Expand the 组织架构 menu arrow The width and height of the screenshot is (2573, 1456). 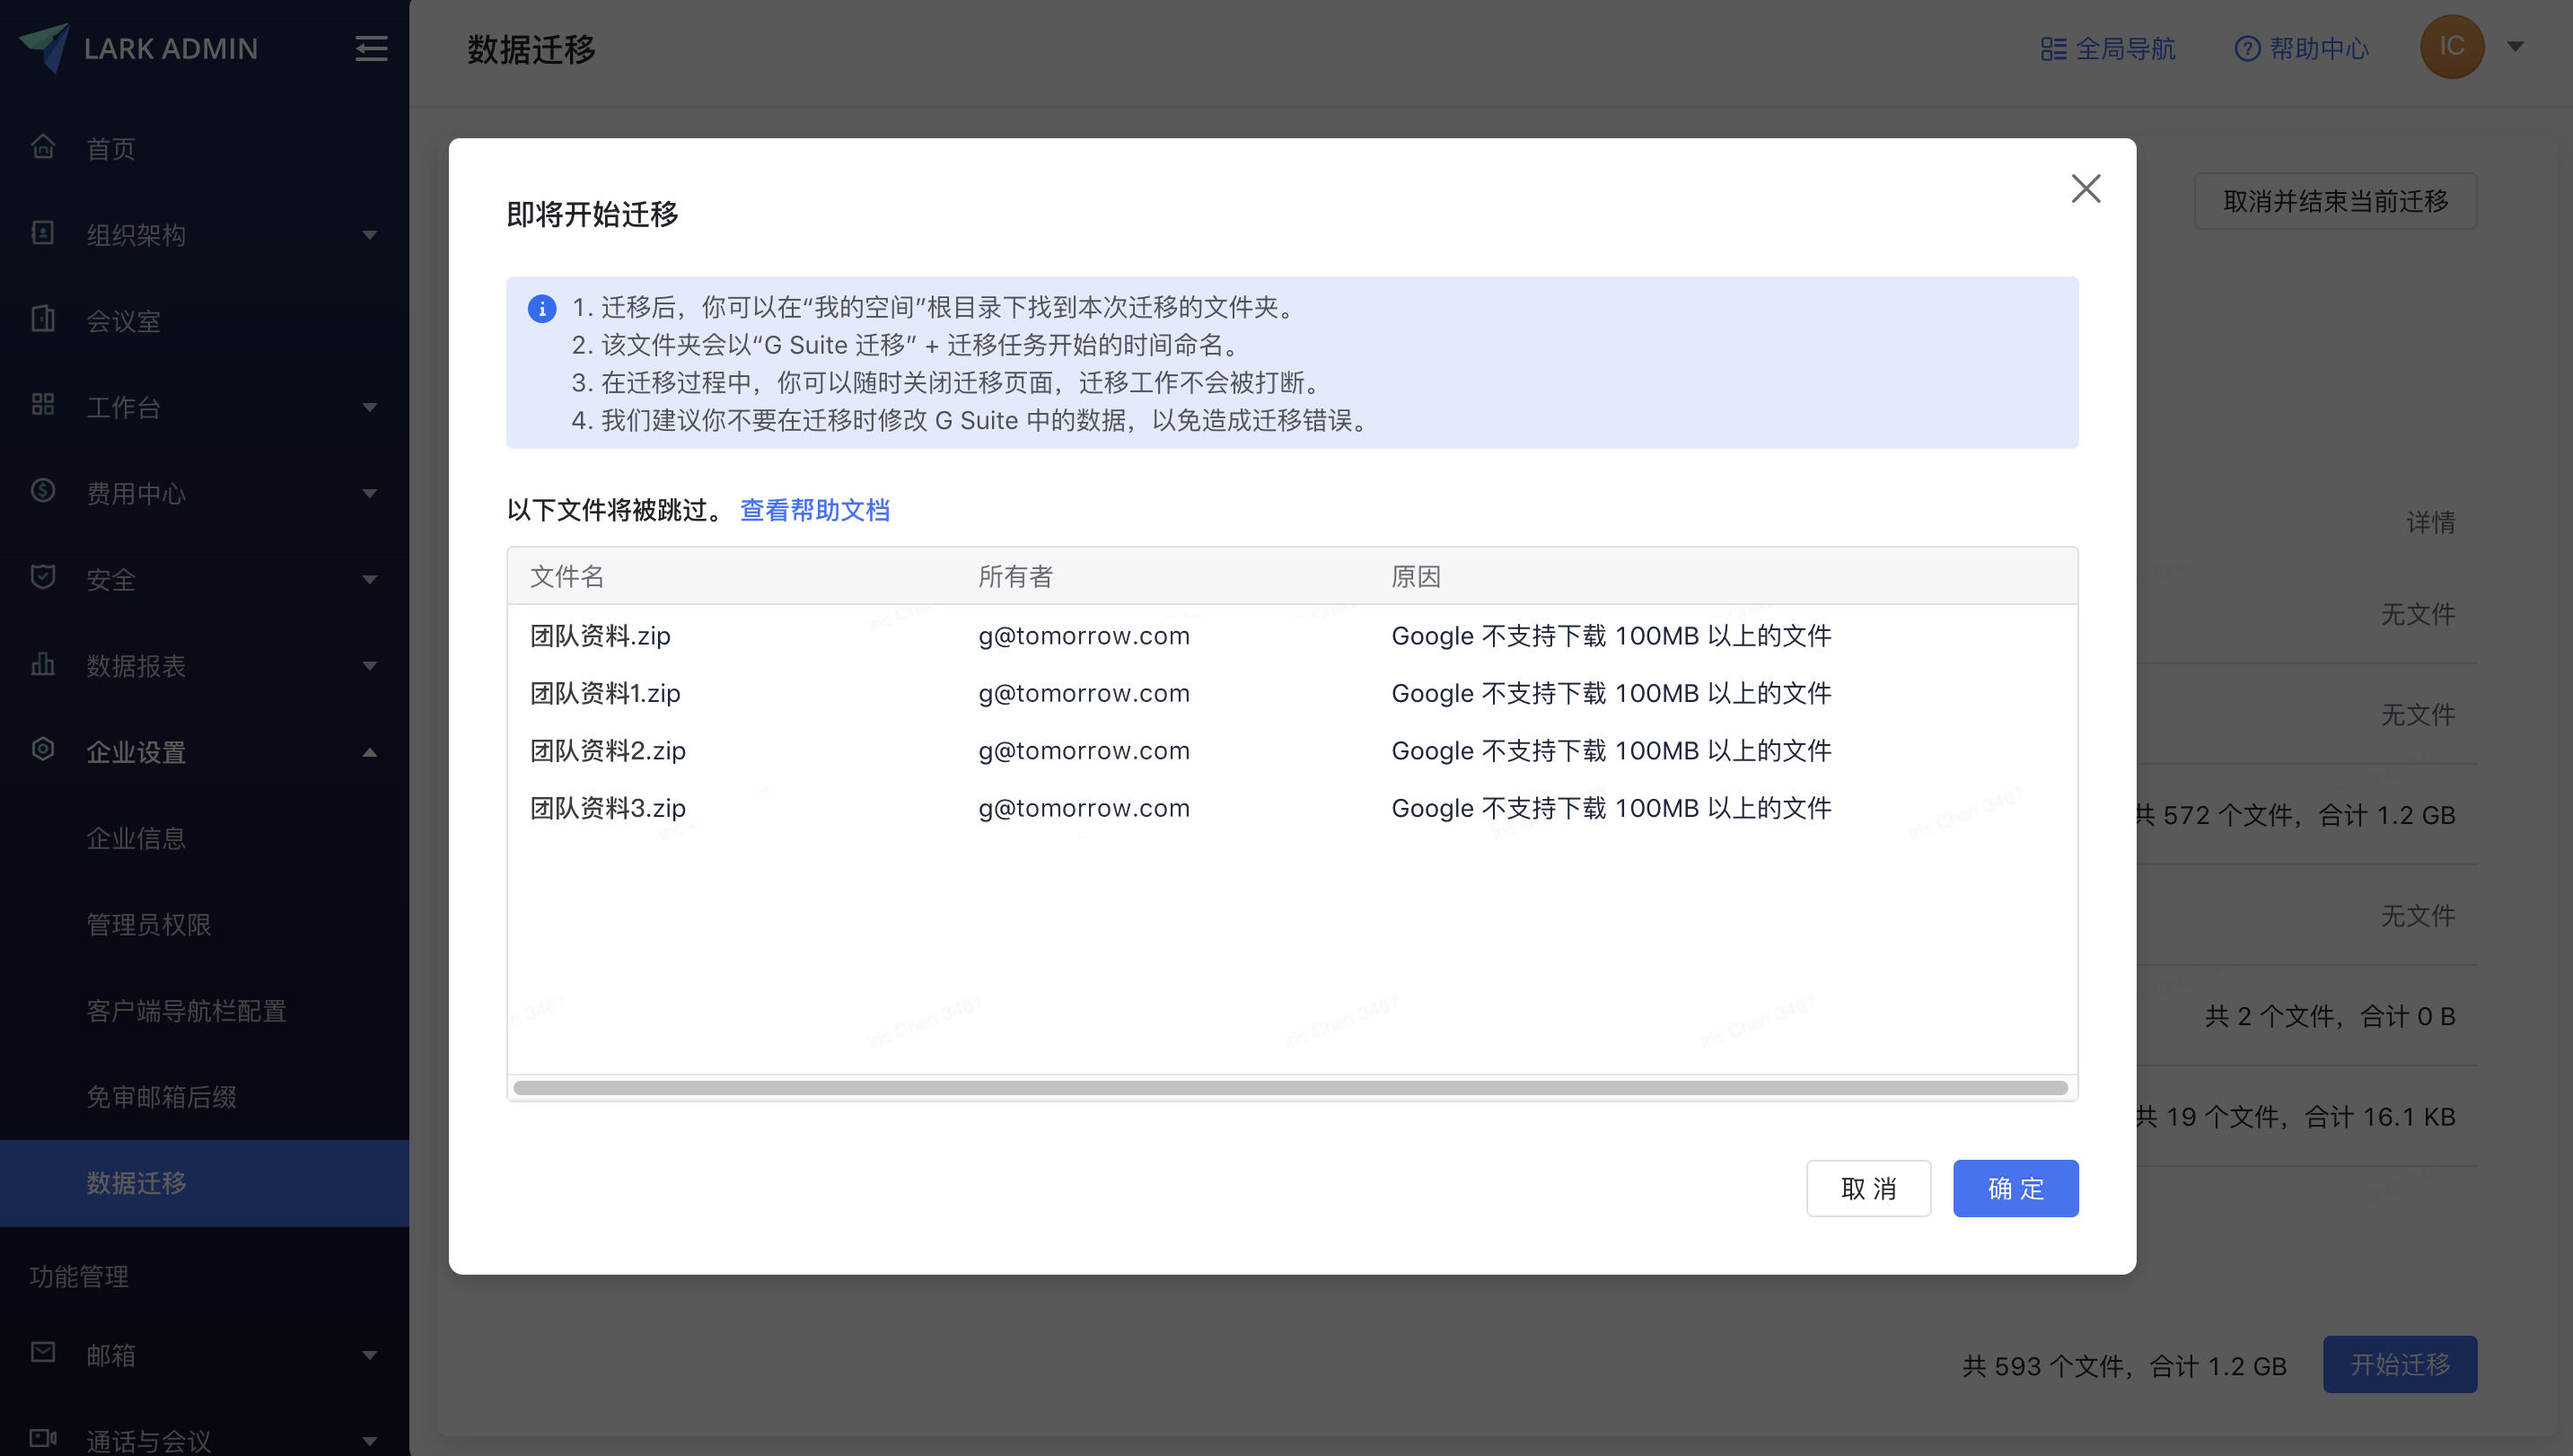[370, 235]
